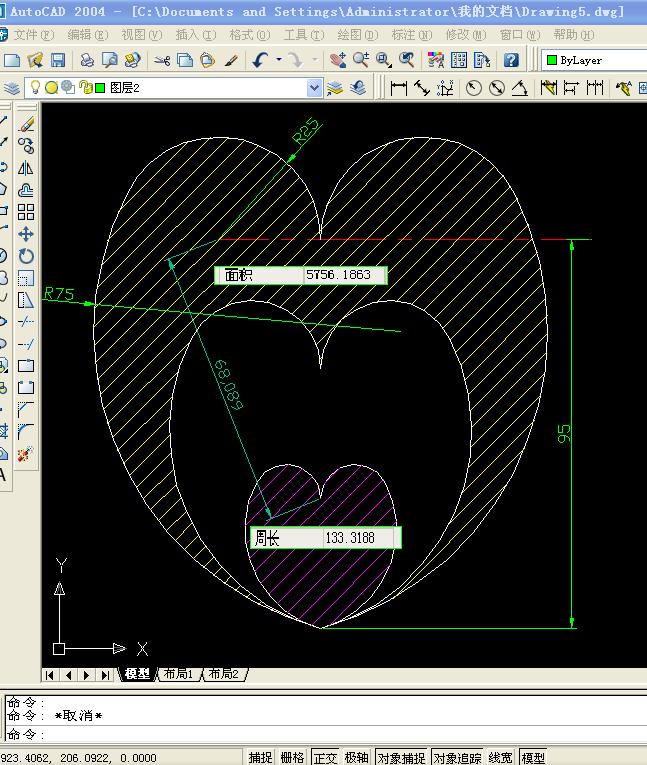Open Layer Properties Manager icon
The image size is (647, 765).
coord(12,88)
